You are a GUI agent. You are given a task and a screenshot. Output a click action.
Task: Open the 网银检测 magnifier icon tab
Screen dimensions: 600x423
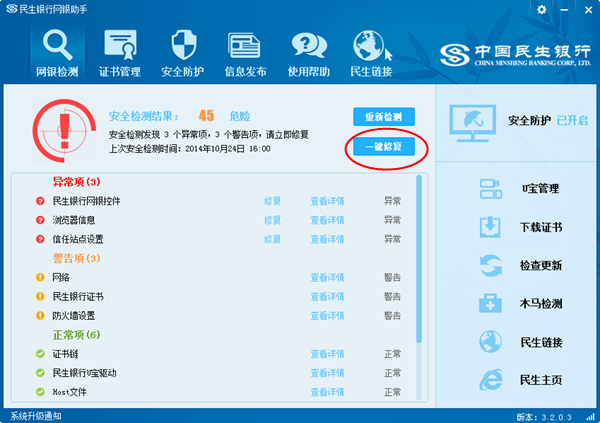(57, 46)
